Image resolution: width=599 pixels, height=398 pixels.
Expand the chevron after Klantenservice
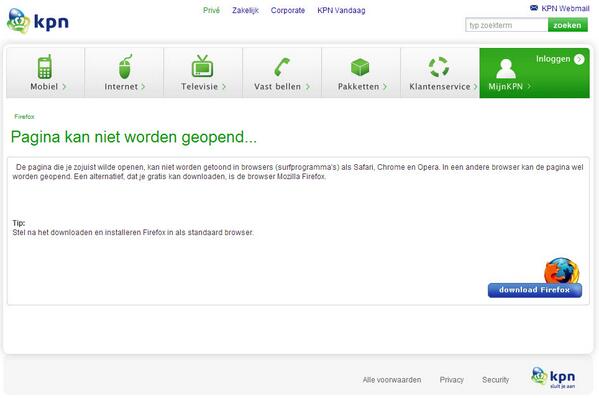point(475,87)
